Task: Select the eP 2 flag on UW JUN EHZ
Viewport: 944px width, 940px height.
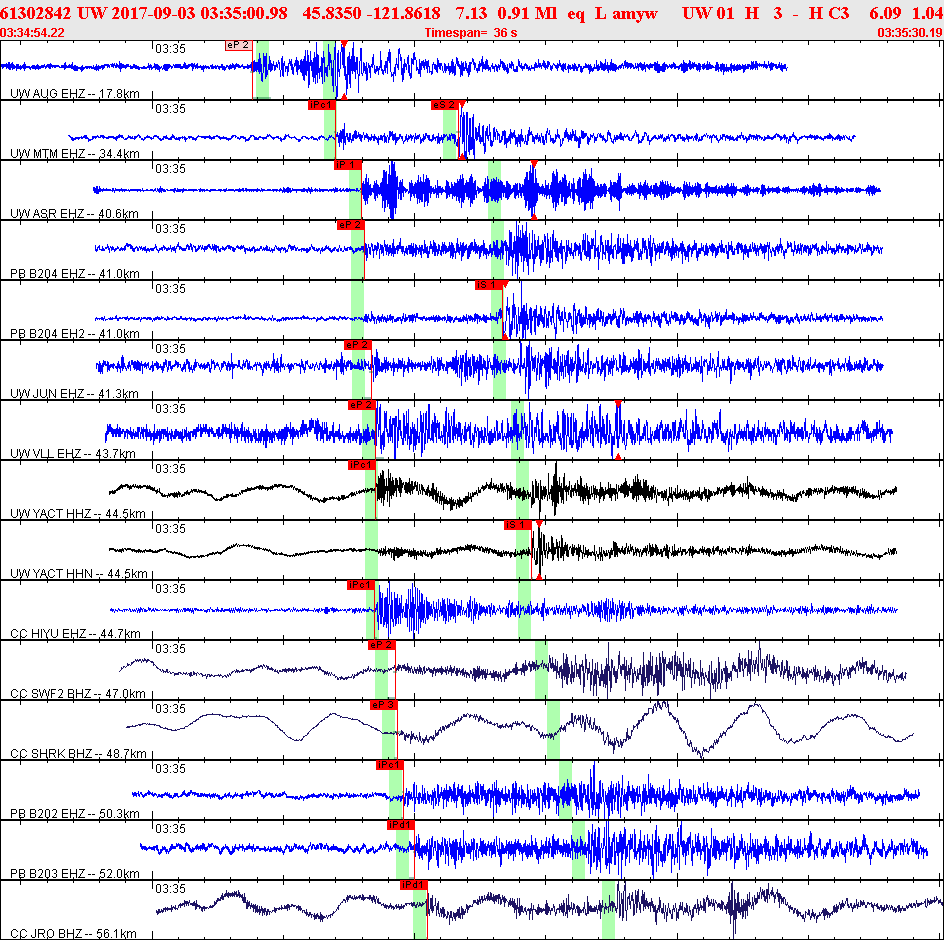Action: pyautogui.click(x=358, y=345)
